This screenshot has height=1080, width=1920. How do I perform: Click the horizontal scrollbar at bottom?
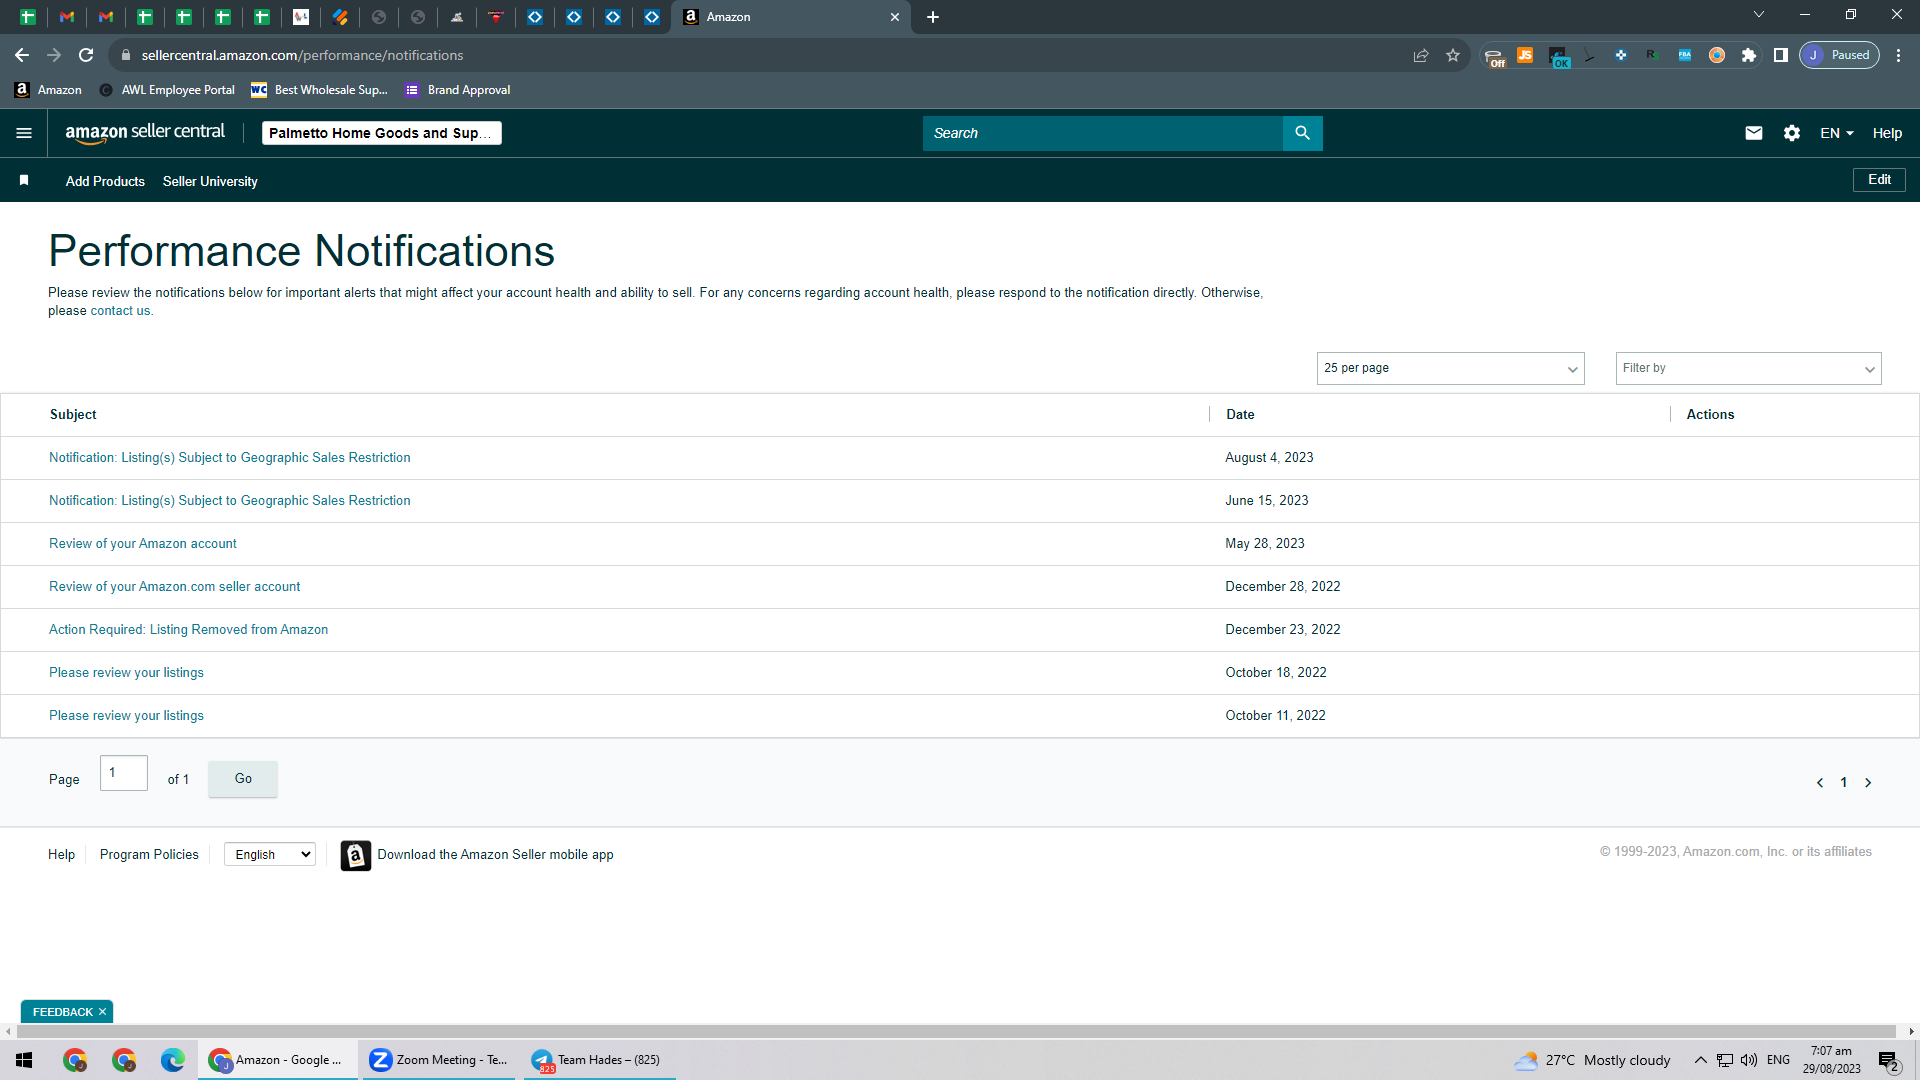click(955, 1031)
